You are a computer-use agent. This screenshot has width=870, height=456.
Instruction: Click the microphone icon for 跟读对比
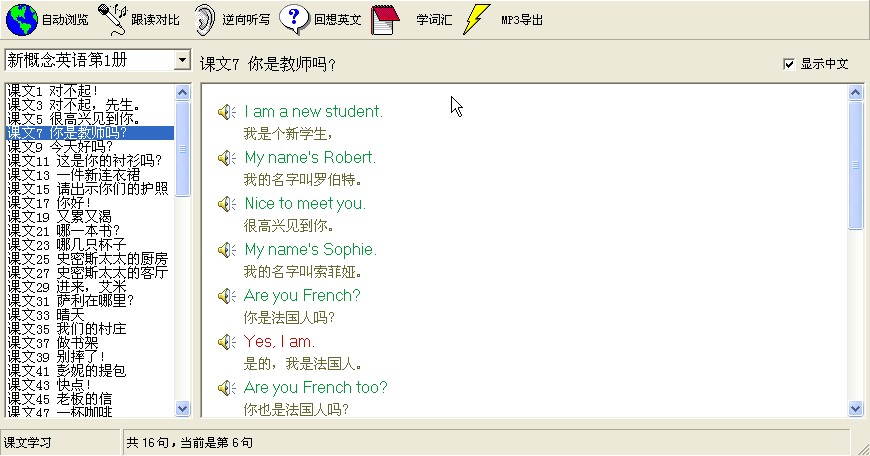click(x=113, y=19)
